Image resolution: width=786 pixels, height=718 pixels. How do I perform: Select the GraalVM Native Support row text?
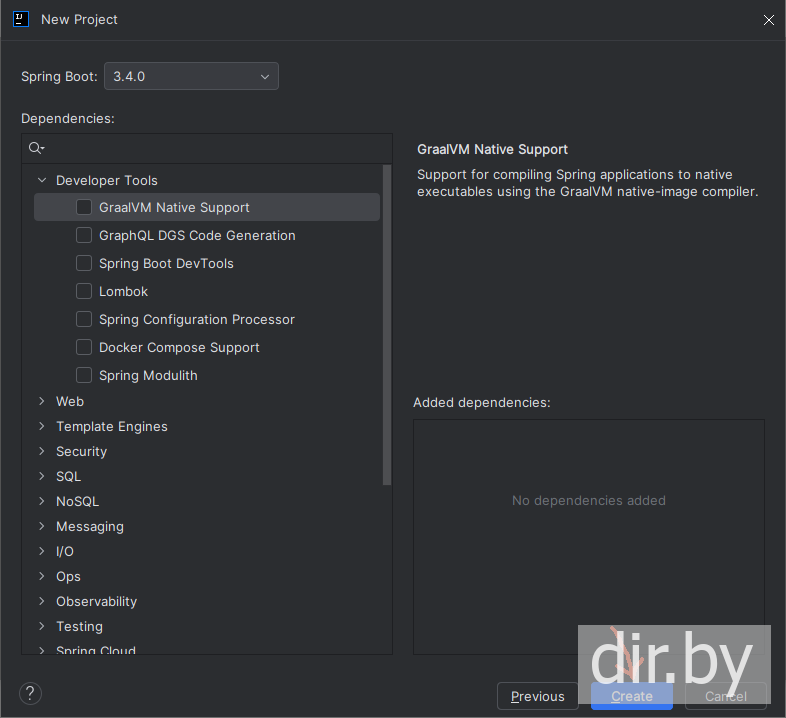coord(174,207)
